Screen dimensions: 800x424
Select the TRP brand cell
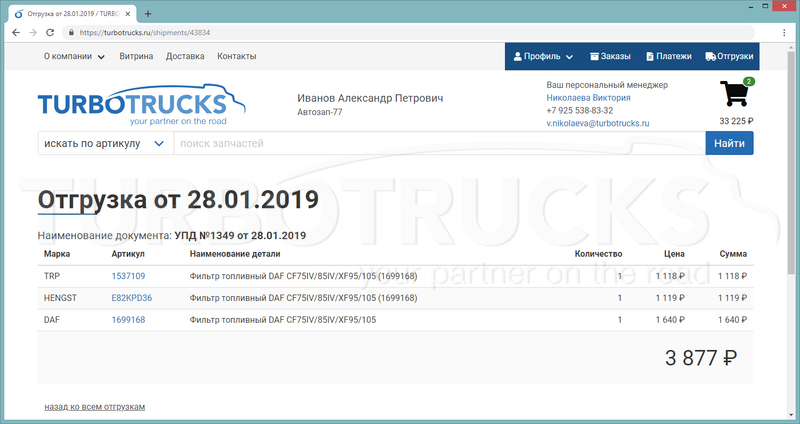(52, 276)
